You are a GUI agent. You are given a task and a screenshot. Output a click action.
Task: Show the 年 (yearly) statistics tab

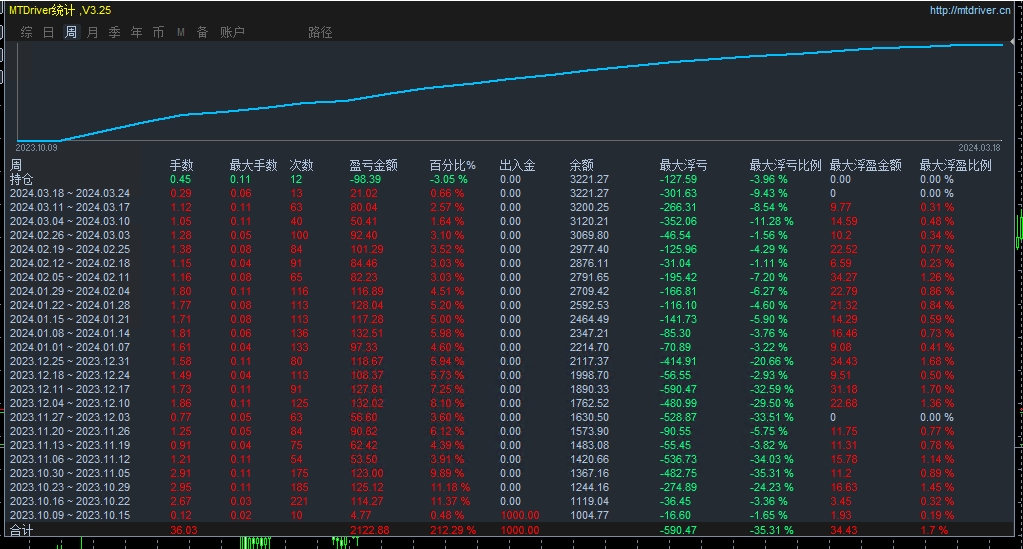click(x=136, y=32)
